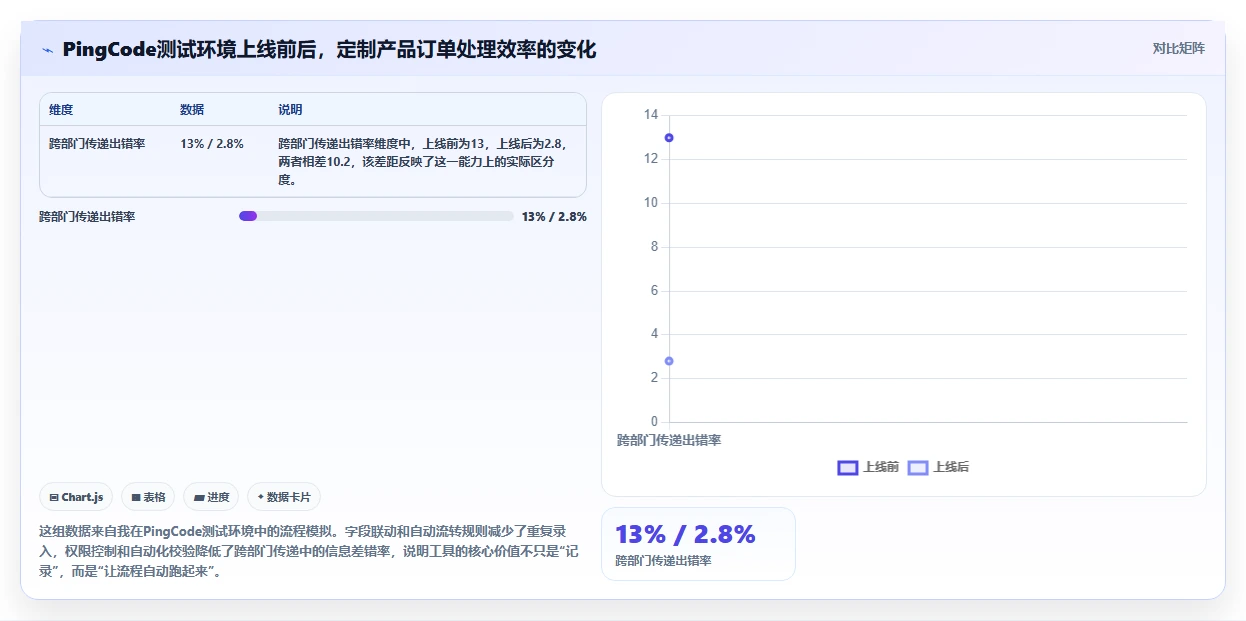1246x621 pixels.
Task: Click the 13% / 2.8% value beside progress bar
Action: tap(554, 216)
